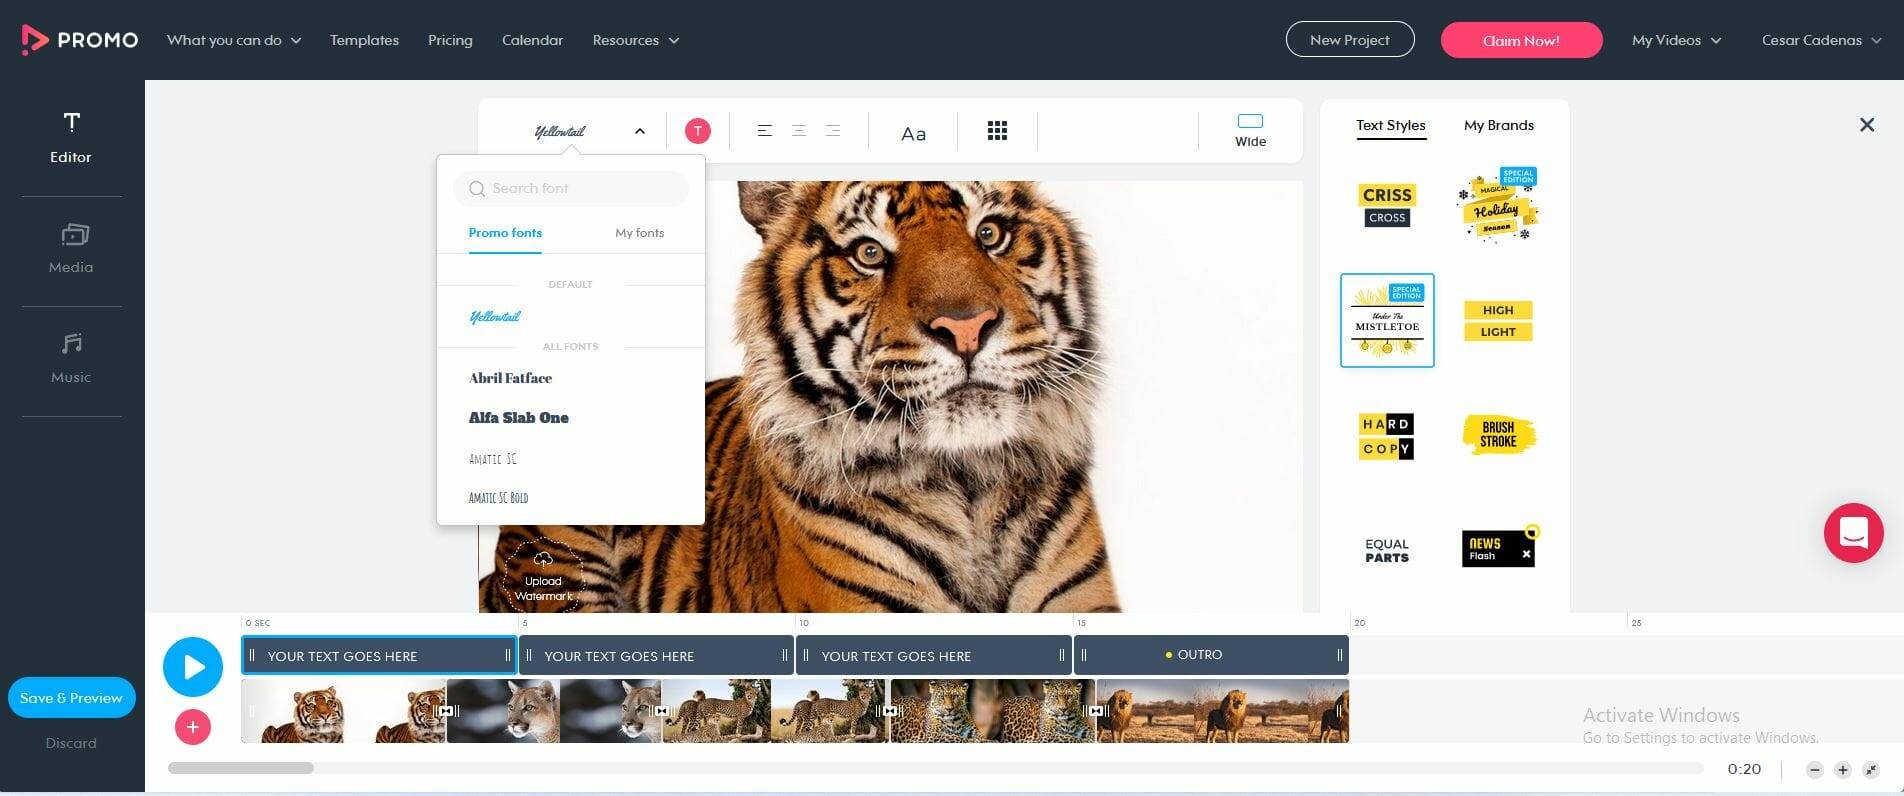Align text to the left

click(x=765, y=131)
